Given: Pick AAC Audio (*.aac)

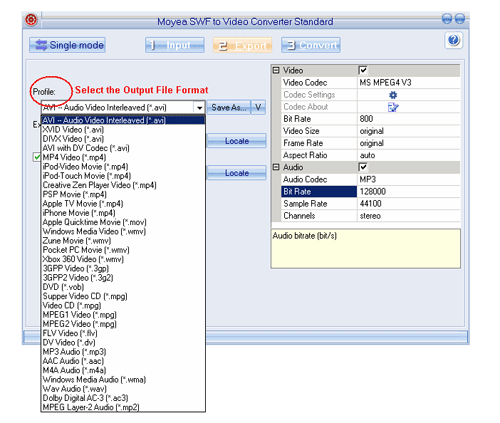Looking at the screenshot, I should click(123, 361).
